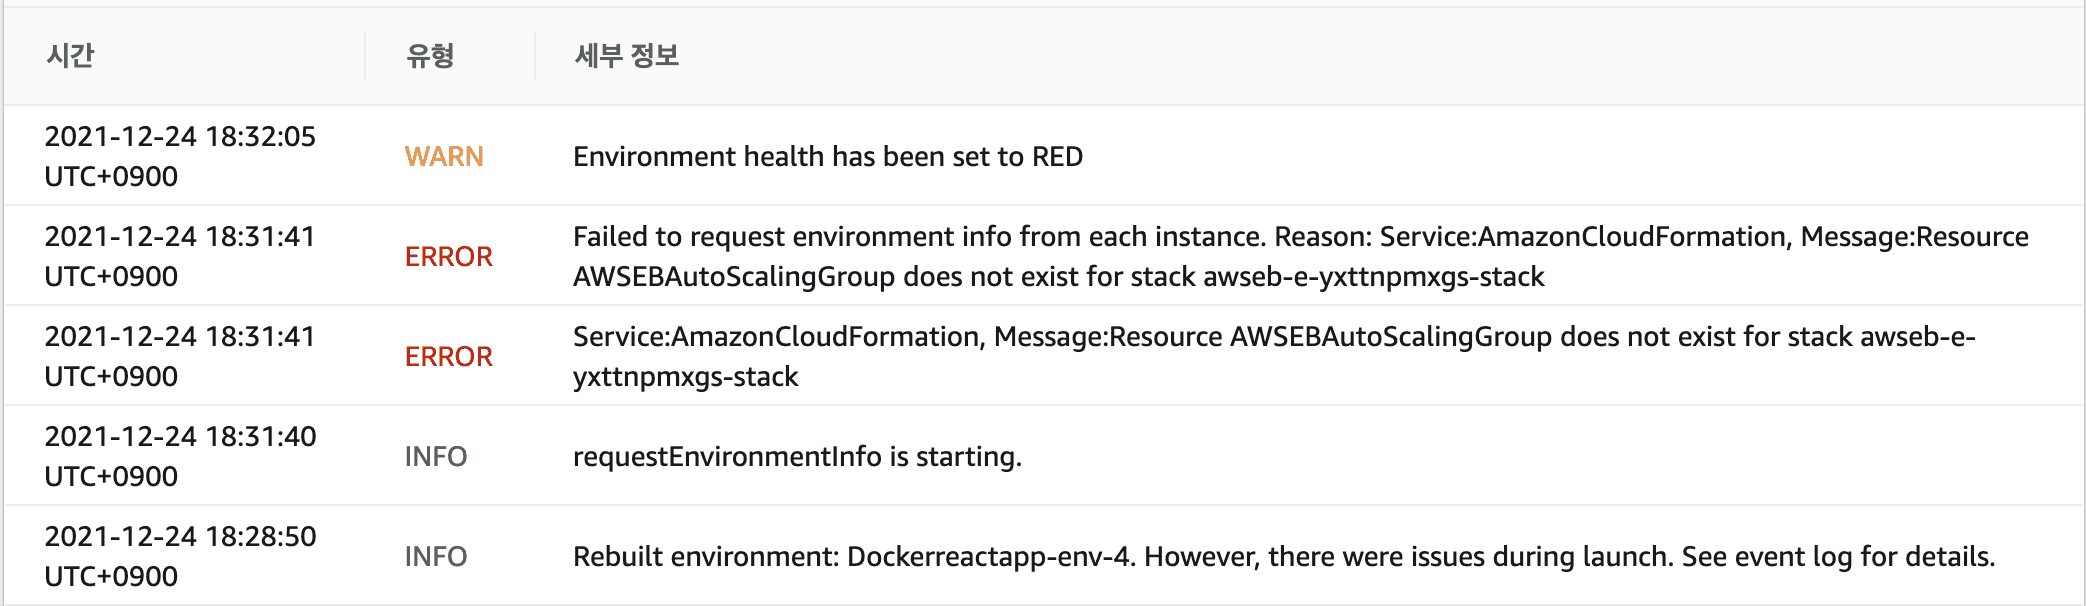Image resolution: width=2086 pixels, height=606 pixels.
Task: Click the divider between 시간 and 유형
Action: (x=365, y=55)
